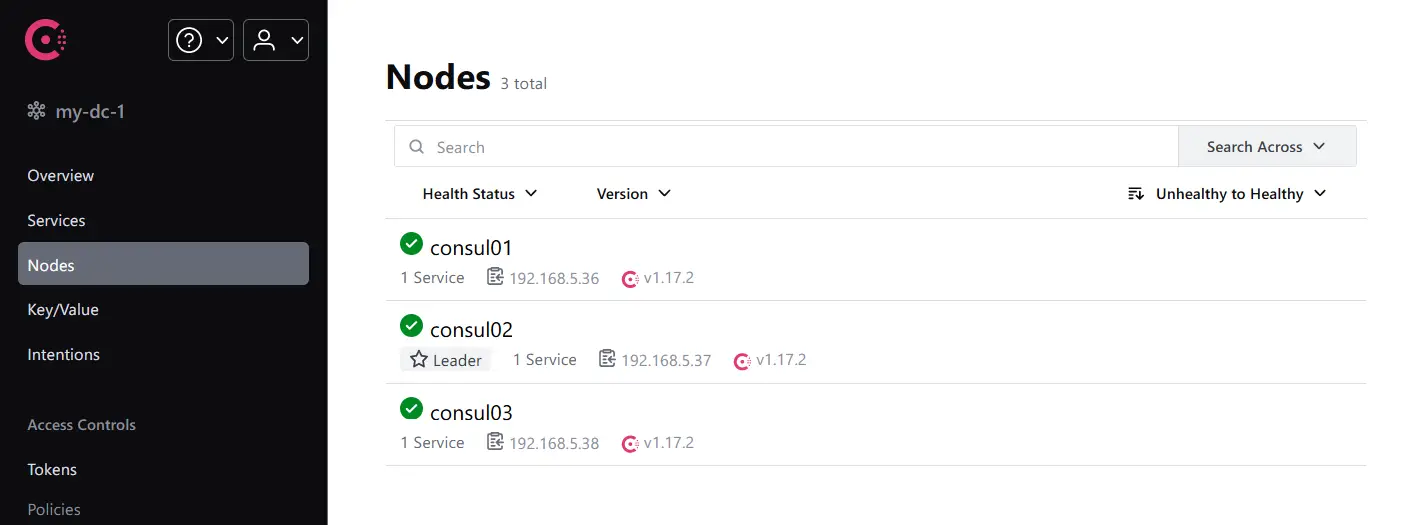This screenshot has height=525, width=1416.
Task: Open the user account menu
Action: [276, 40]
